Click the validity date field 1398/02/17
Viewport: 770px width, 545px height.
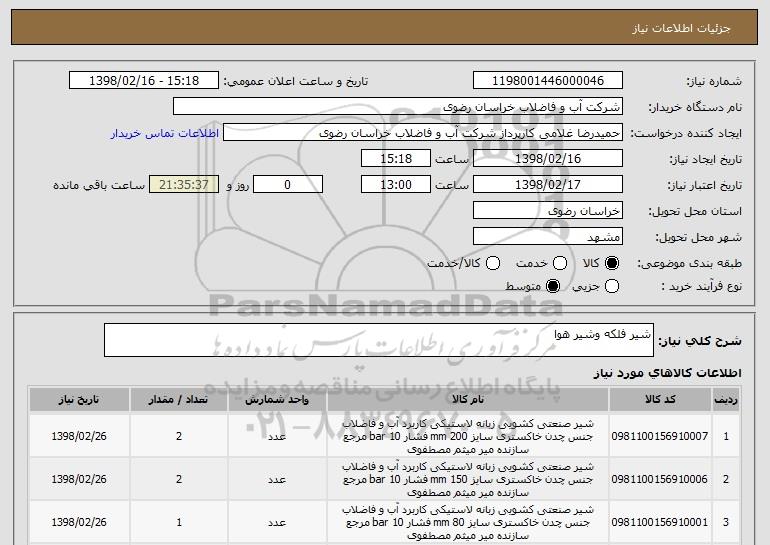[548, 185]
